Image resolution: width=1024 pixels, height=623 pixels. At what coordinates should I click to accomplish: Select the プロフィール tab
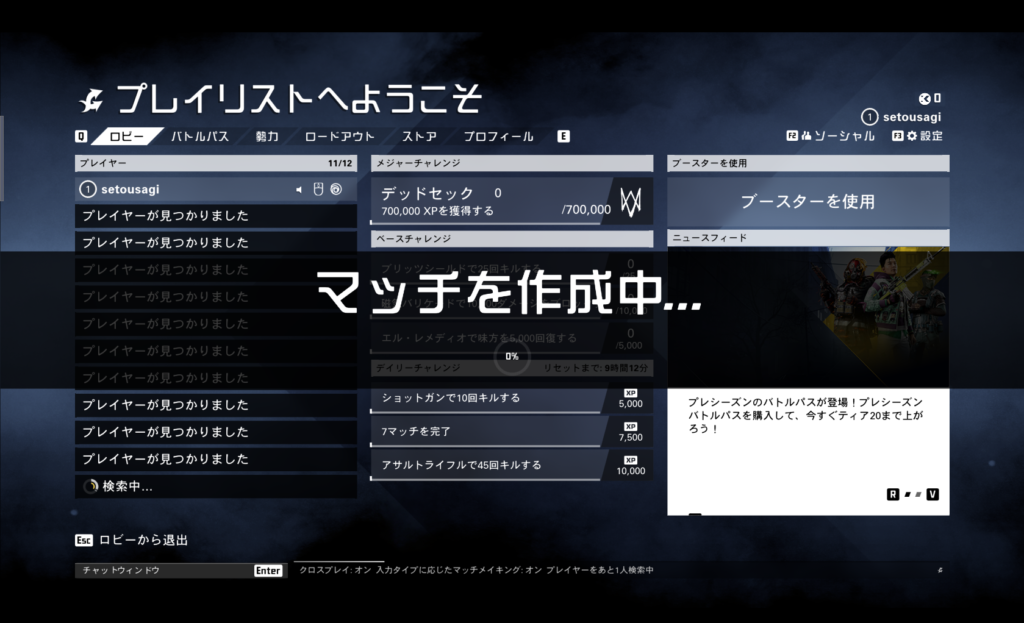(498, 136)
